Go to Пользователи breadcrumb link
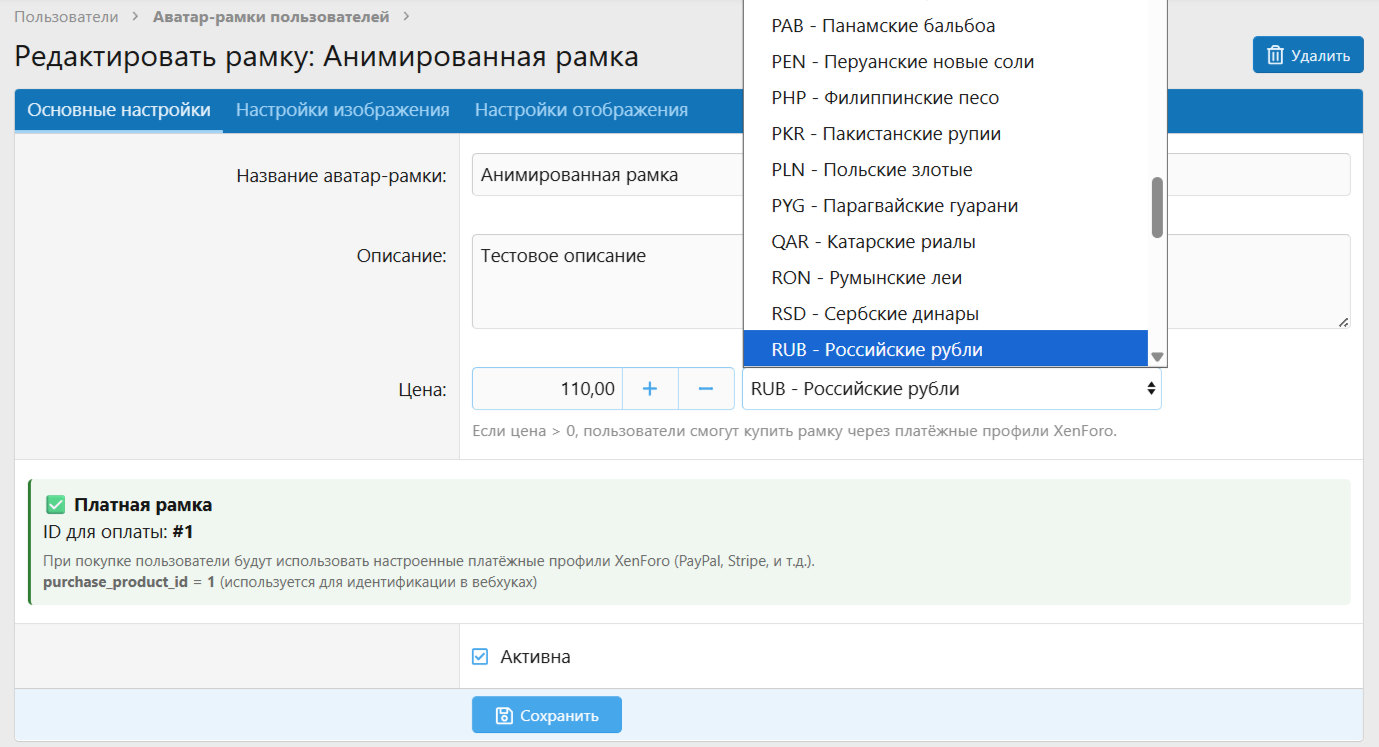The image size is (1379, 747). pos(66,17)
